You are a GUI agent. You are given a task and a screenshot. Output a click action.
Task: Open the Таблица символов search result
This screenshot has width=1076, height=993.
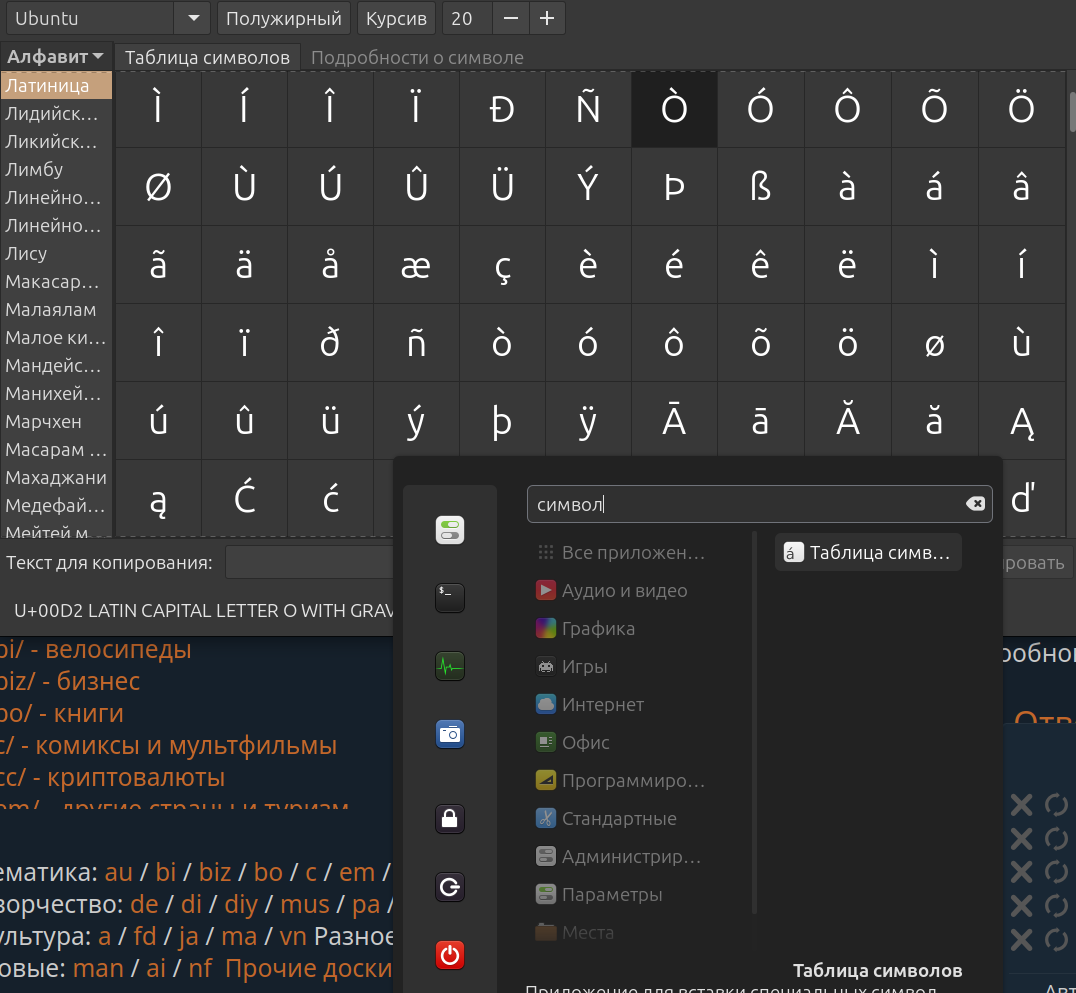pyautogui.click(x=867, y=552)
